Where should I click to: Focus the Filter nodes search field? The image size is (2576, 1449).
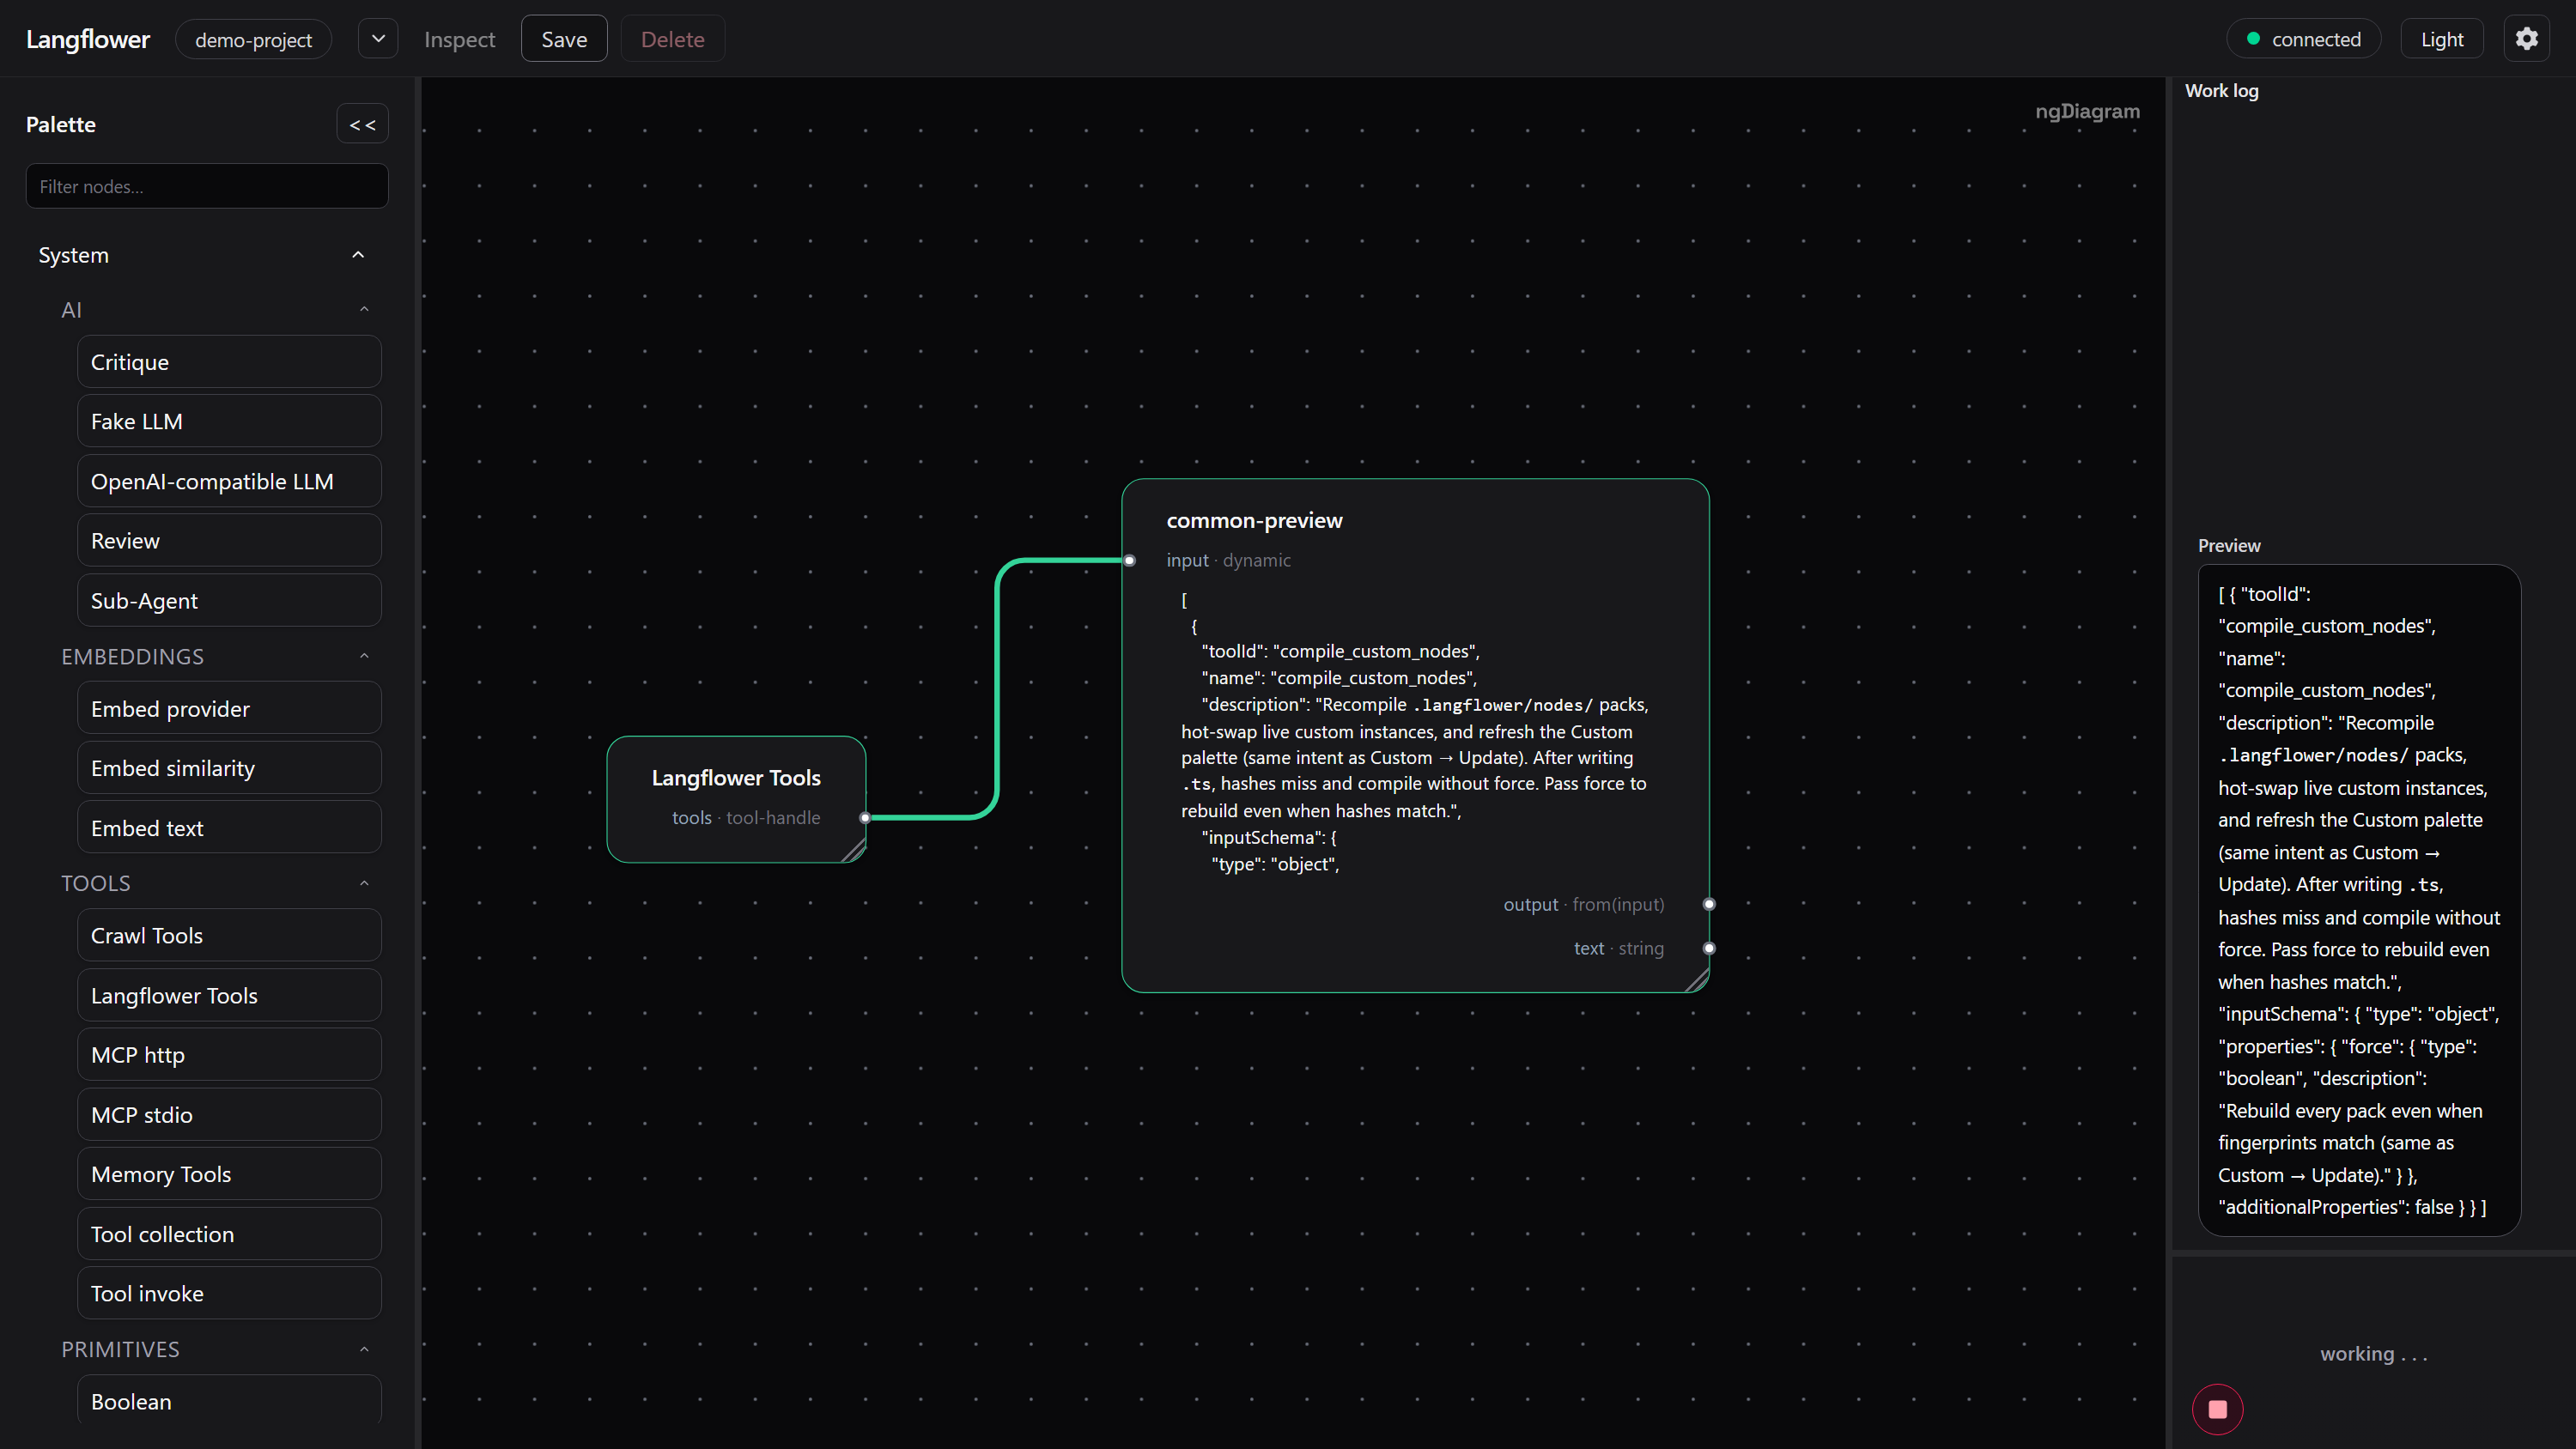tap(207, 186)
